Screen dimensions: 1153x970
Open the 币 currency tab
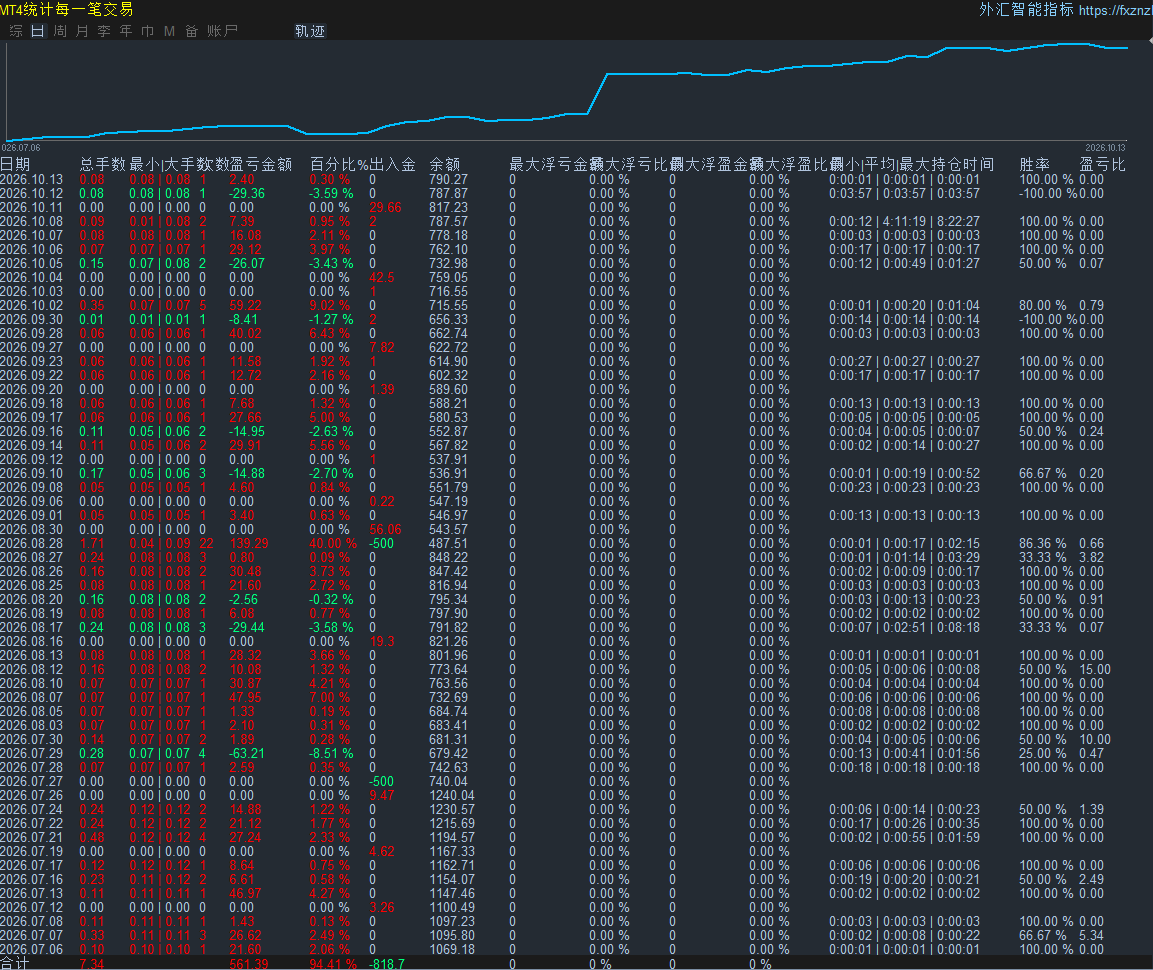point(147,31)
